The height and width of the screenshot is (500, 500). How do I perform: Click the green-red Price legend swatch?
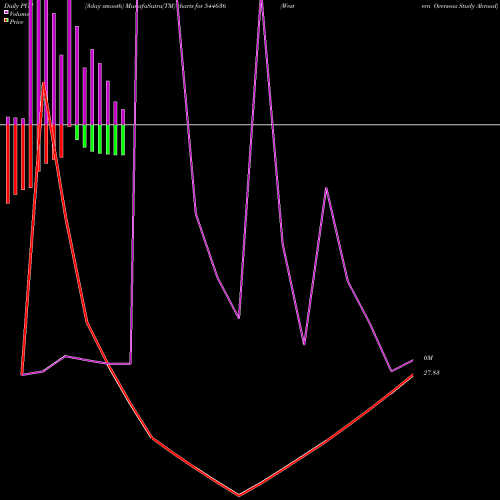(x=6, y=20)
